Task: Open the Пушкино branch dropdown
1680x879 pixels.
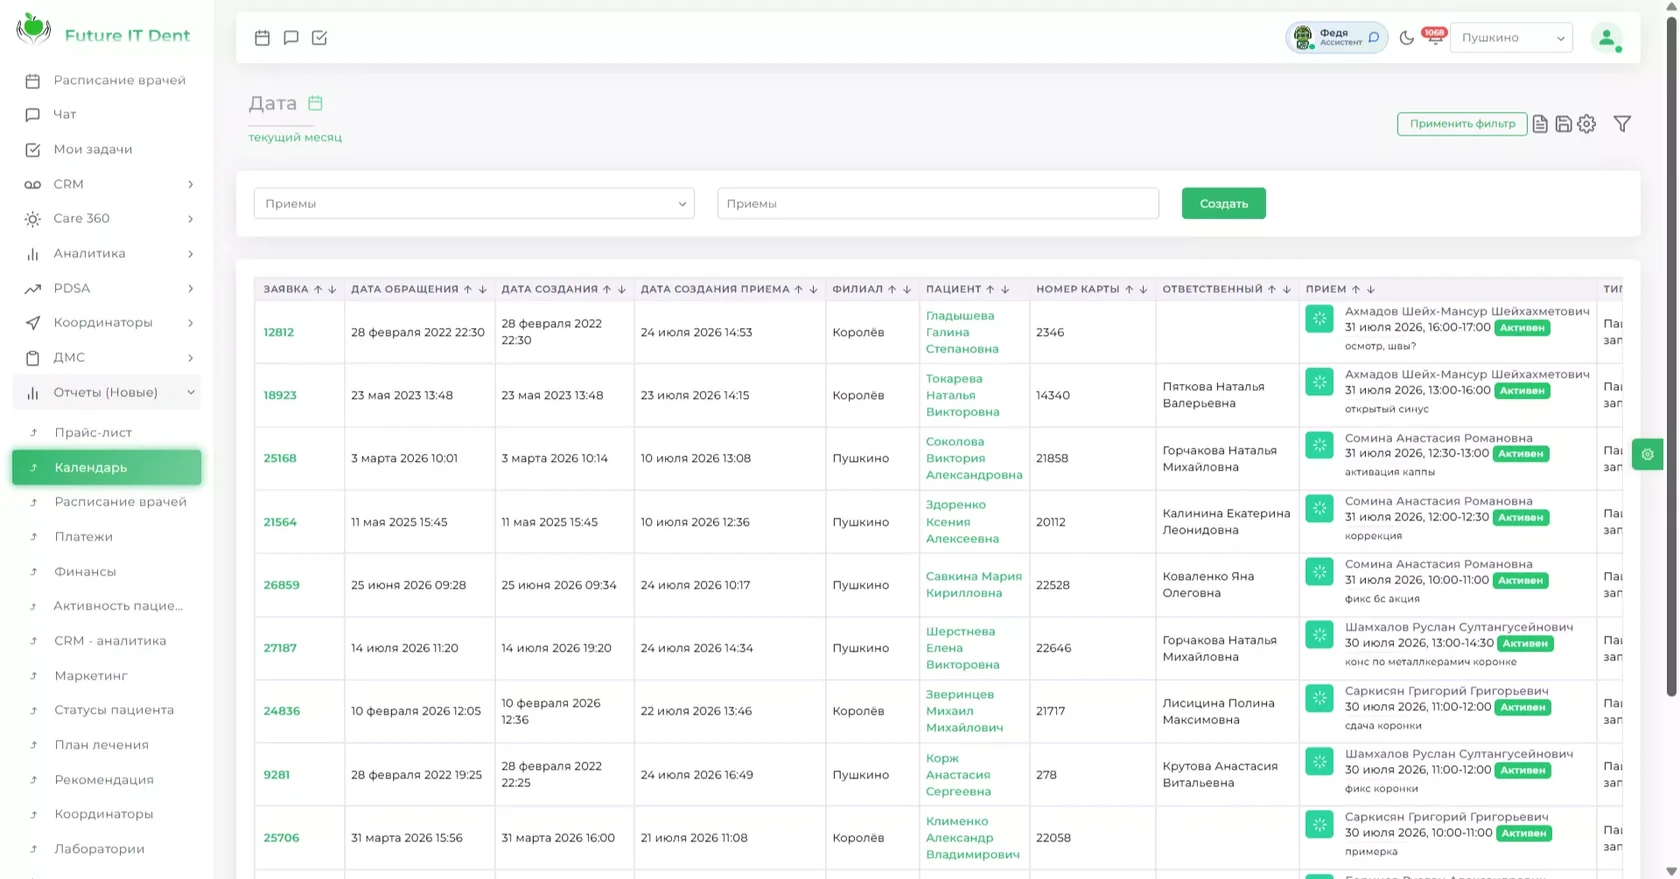Action: click(1511, 38)
